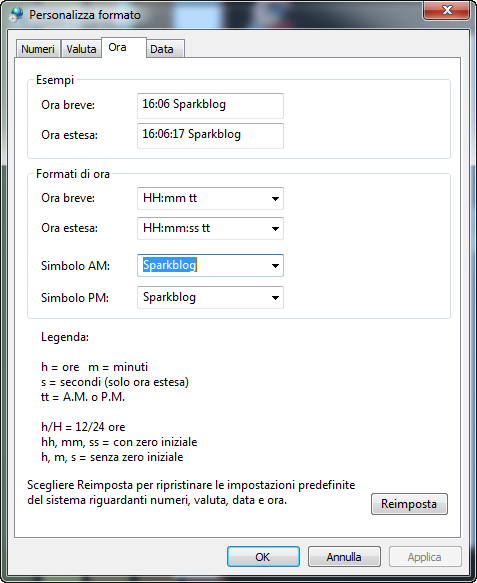The width and height of the screenshot is (477, 583).
Task: Click the Ora breve example box
Action: click(210, 106)
